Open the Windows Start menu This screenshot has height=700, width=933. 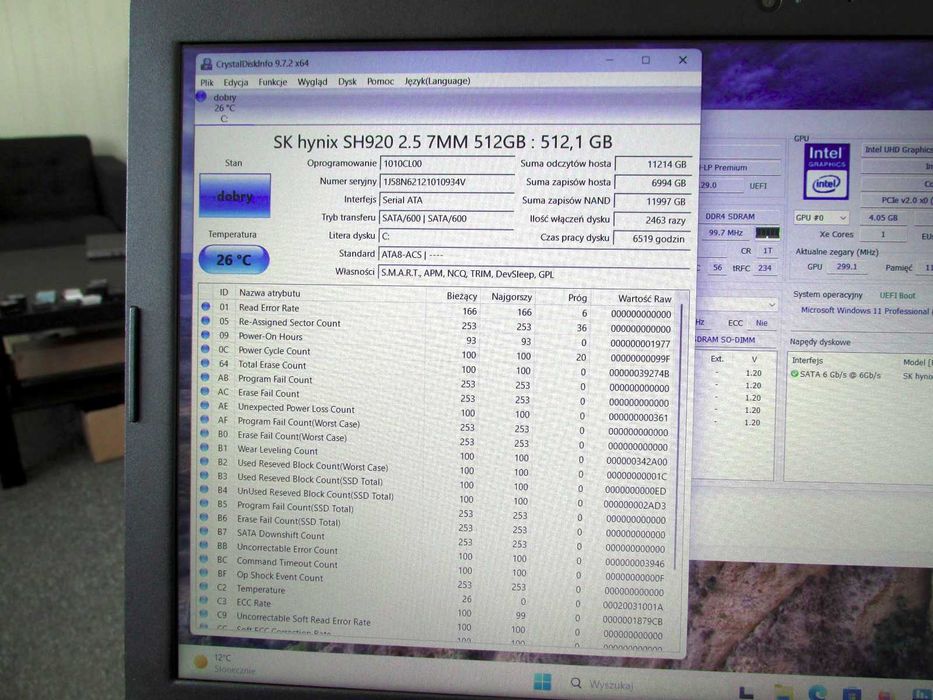(542, 682)
